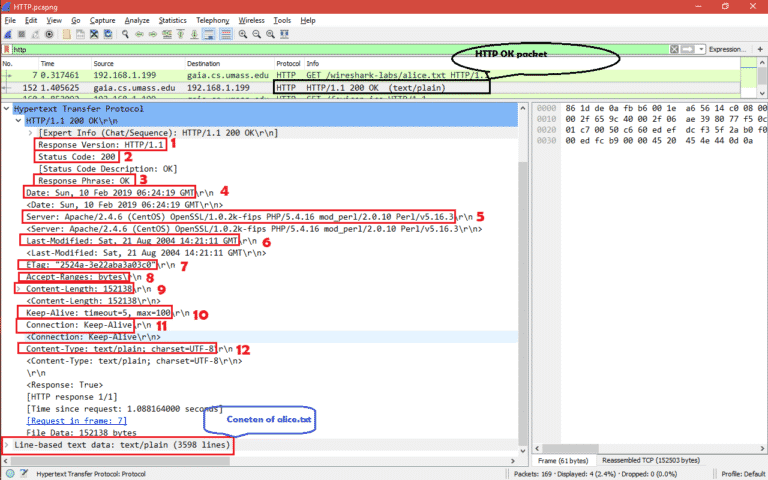Screen dimensions: 768x480
Task: Open the Help menu
Action: pyautogui.click(x=308, y=21)
